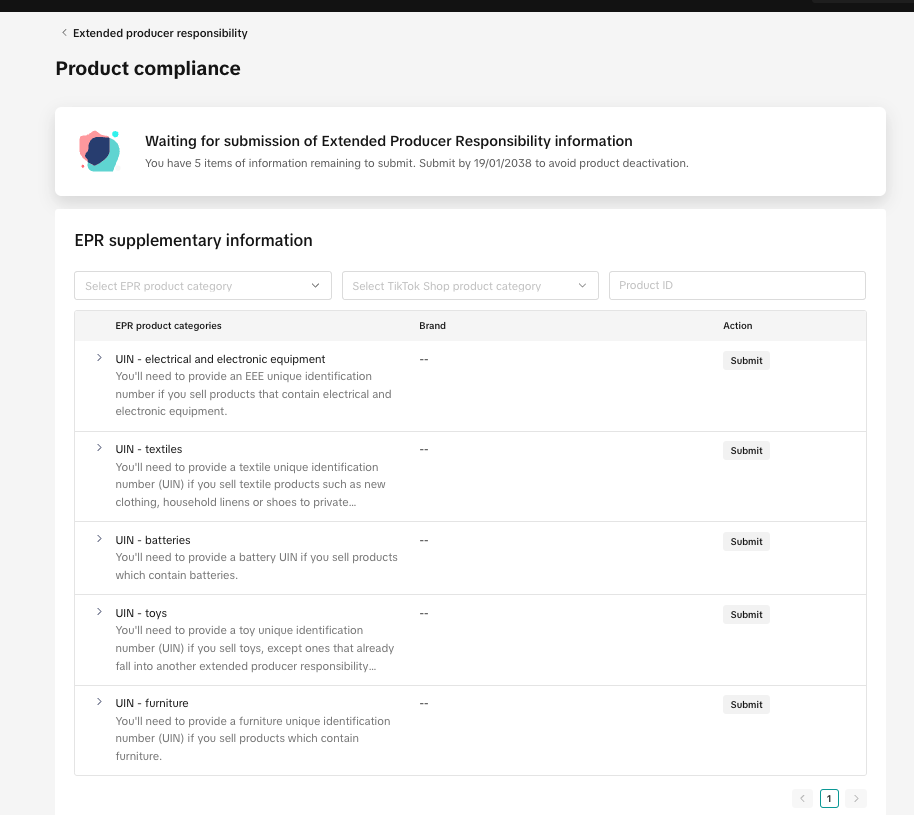This screenshot has width=914, height=815.
Task: Open the TikTok Shop product category dropdown
Action: [x=470, y=285]
